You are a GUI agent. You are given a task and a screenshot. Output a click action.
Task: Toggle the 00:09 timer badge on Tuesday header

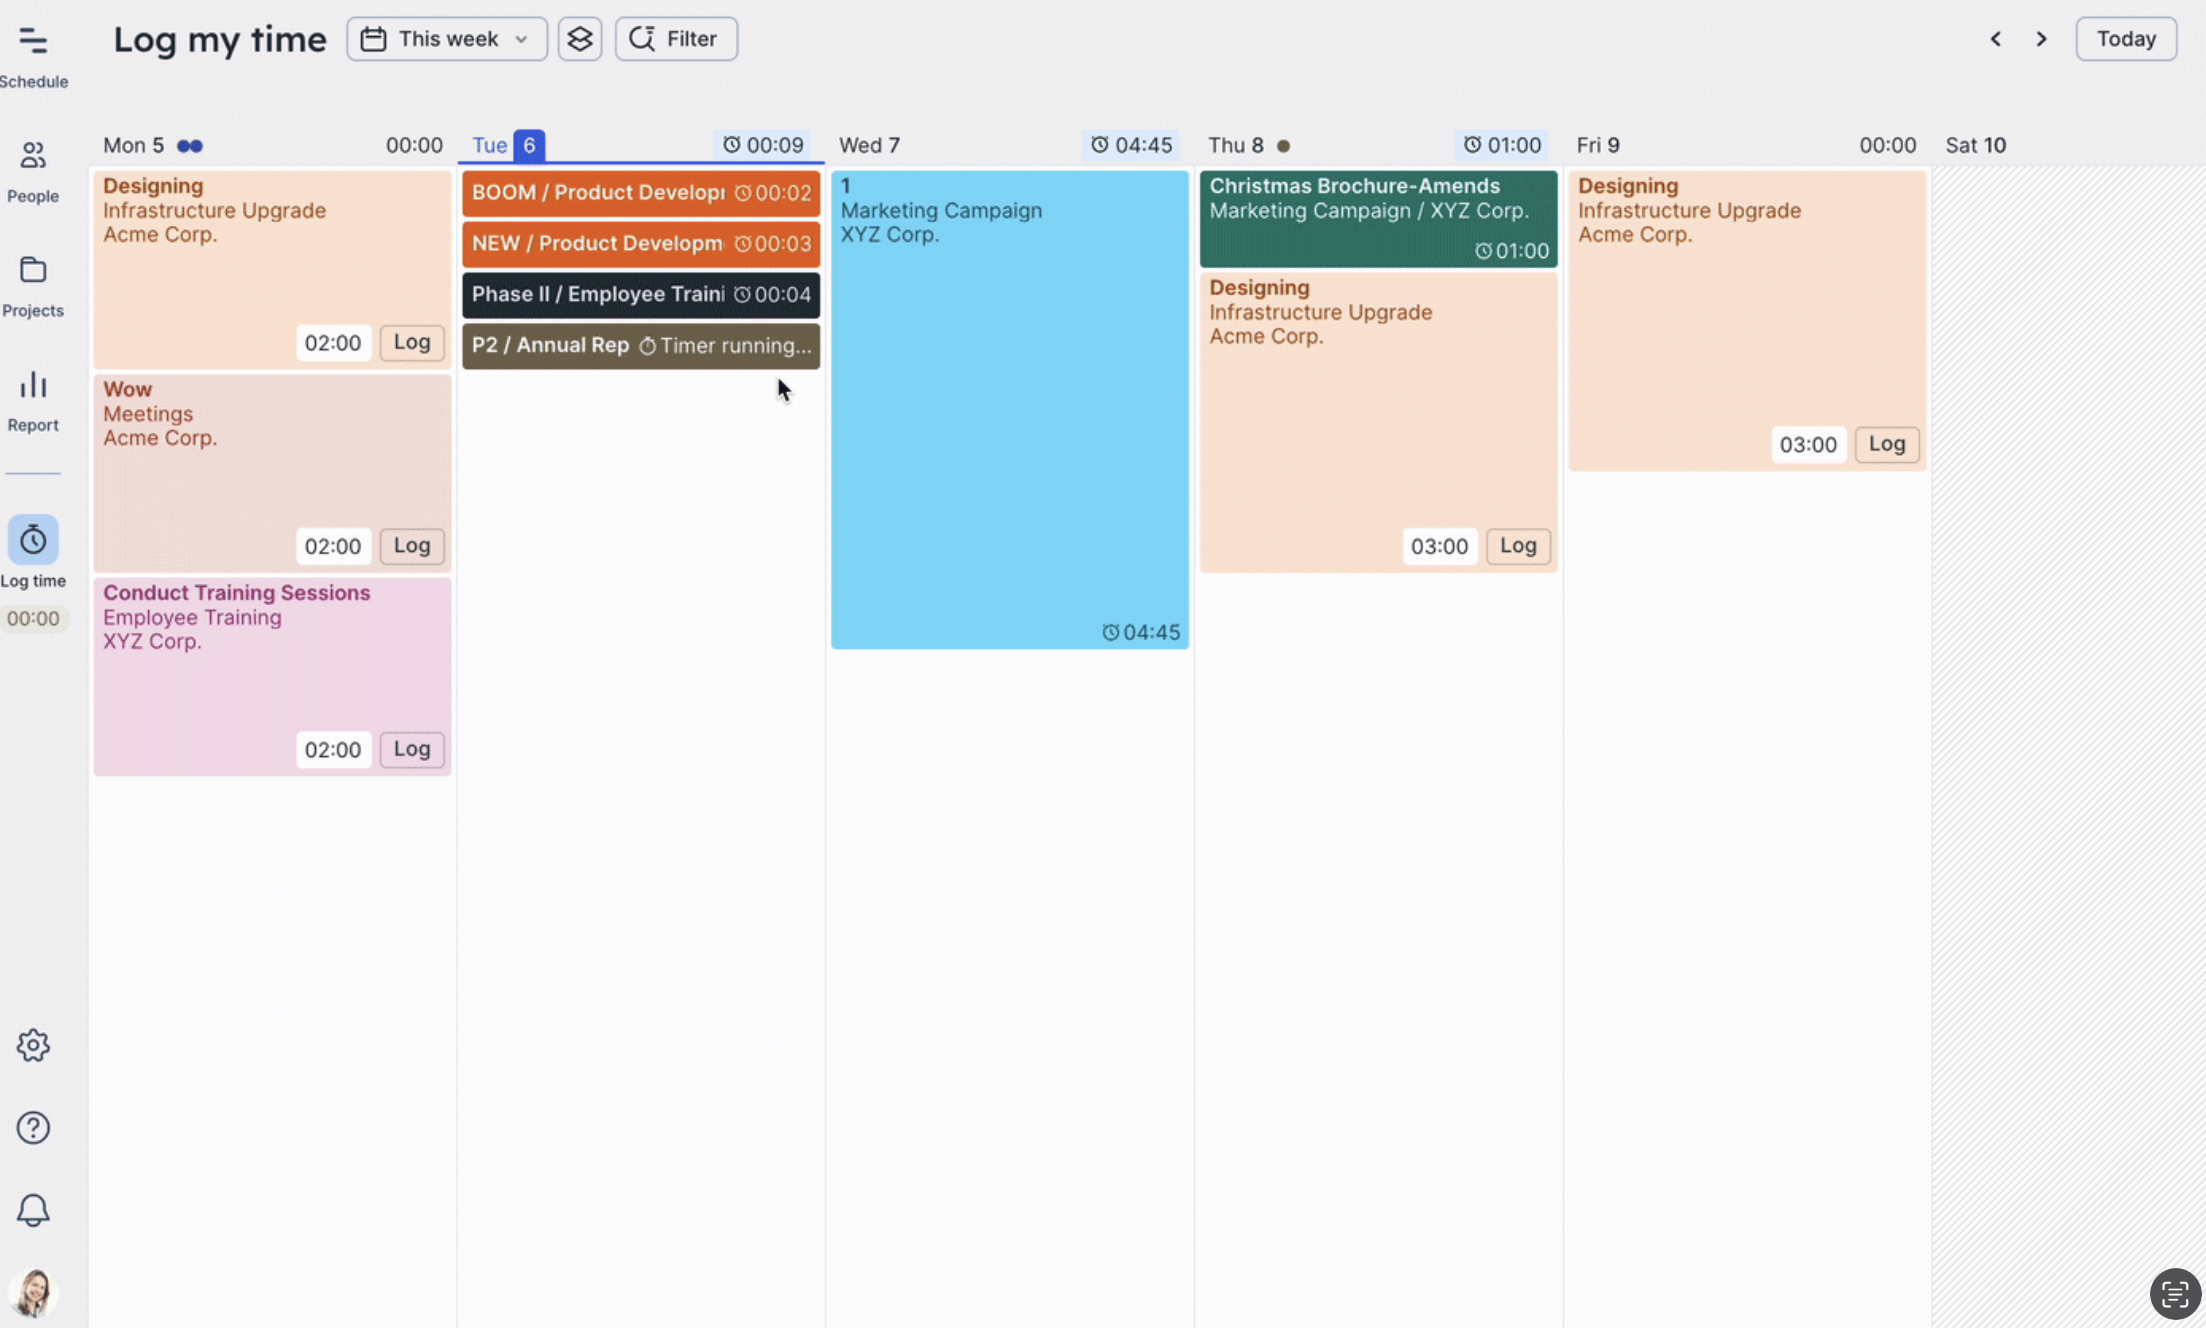click(764, 145)
